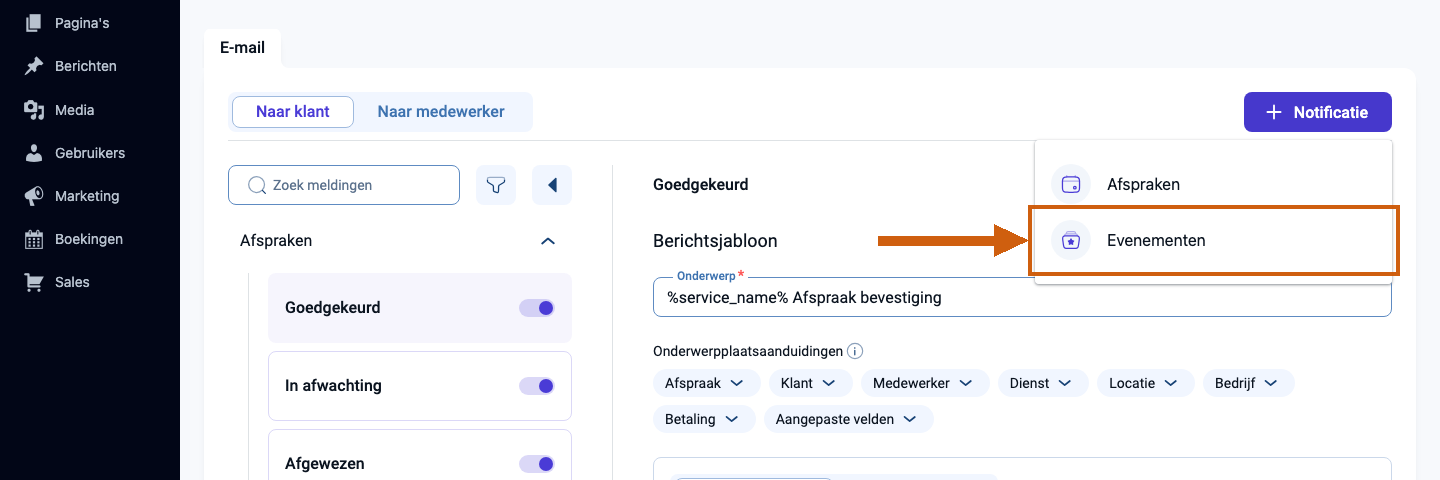Click the Berichten pin icon
This screenshot has width=1440, height=480.
tap(34, 66)
